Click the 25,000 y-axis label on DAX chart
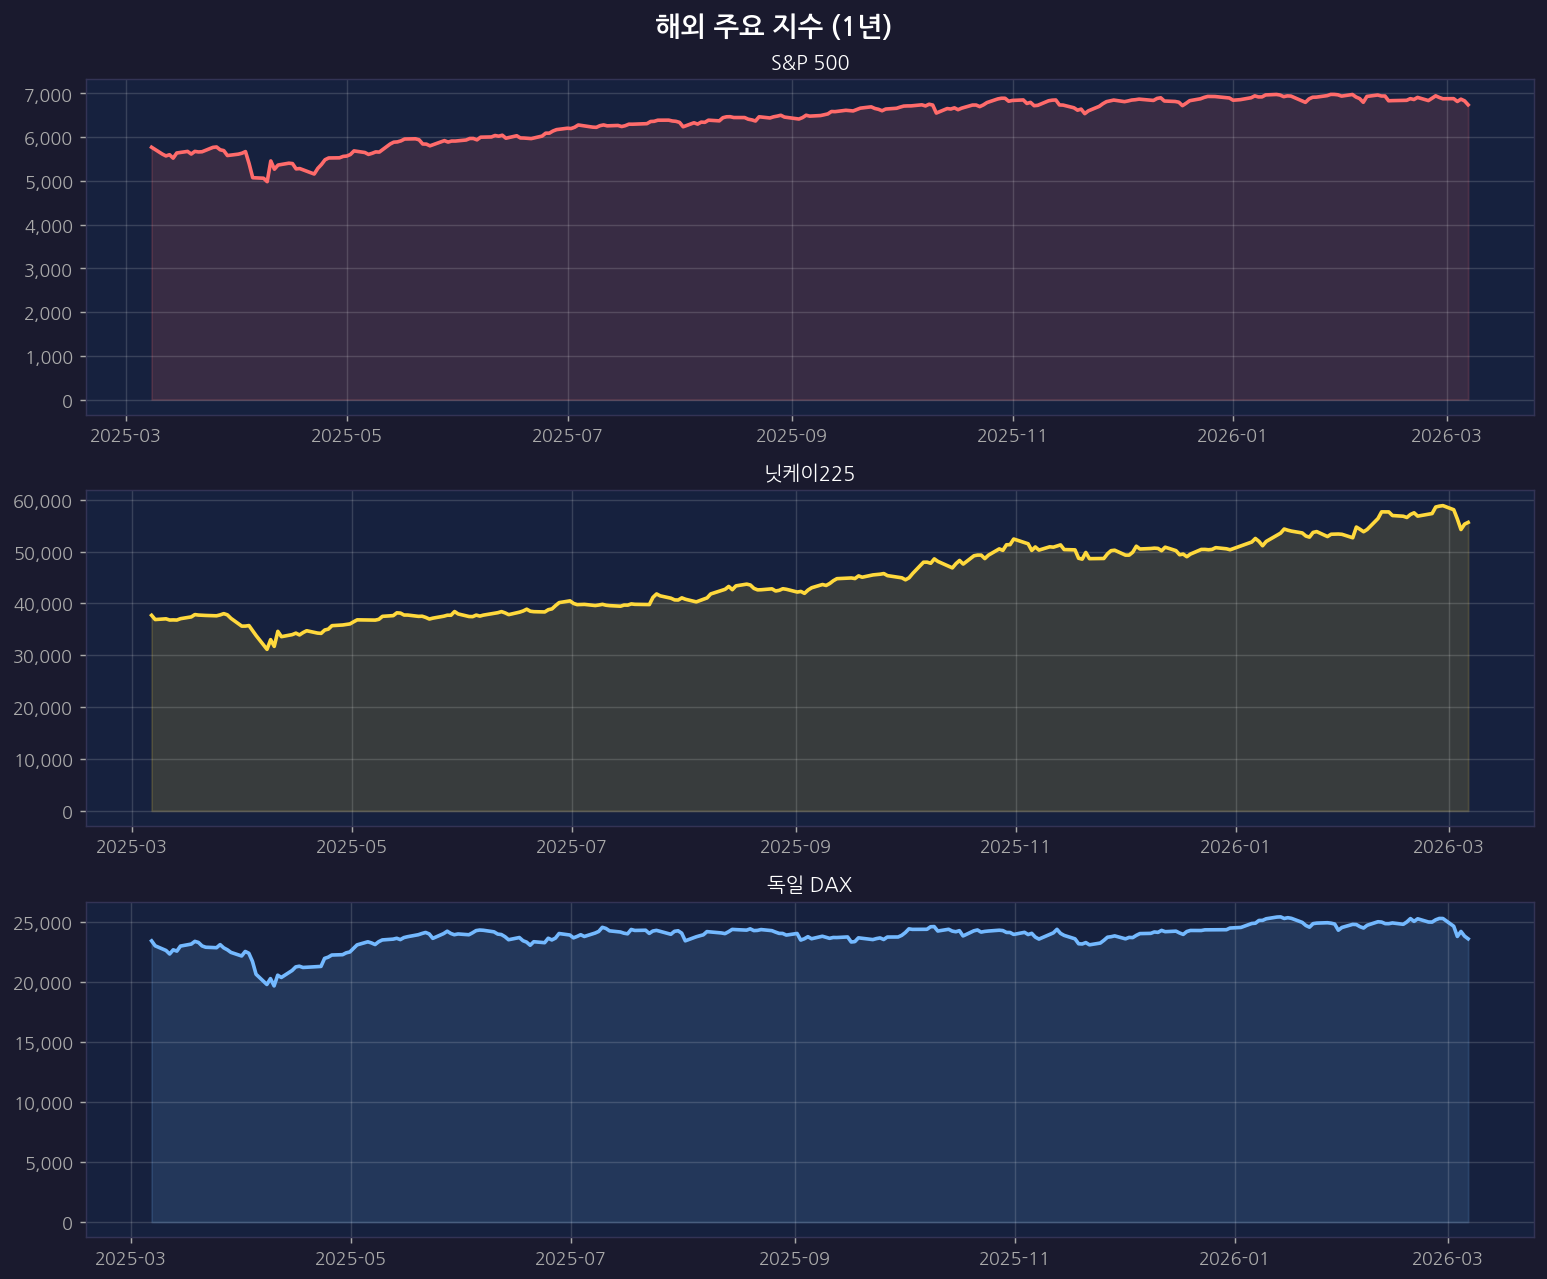The image size is (1547, 1279). (x=44, y=922)
